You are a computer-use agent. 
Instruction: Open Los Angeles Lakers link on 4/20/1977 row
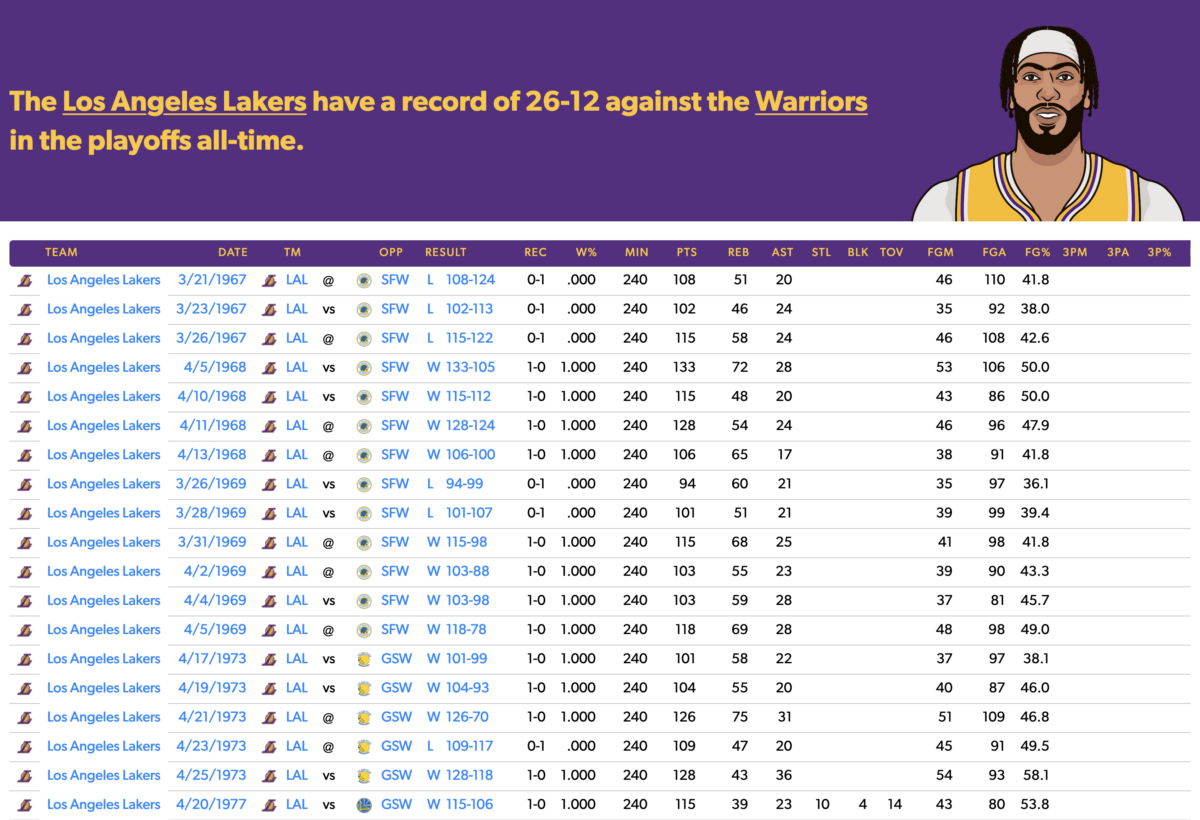tap(104, 805)
